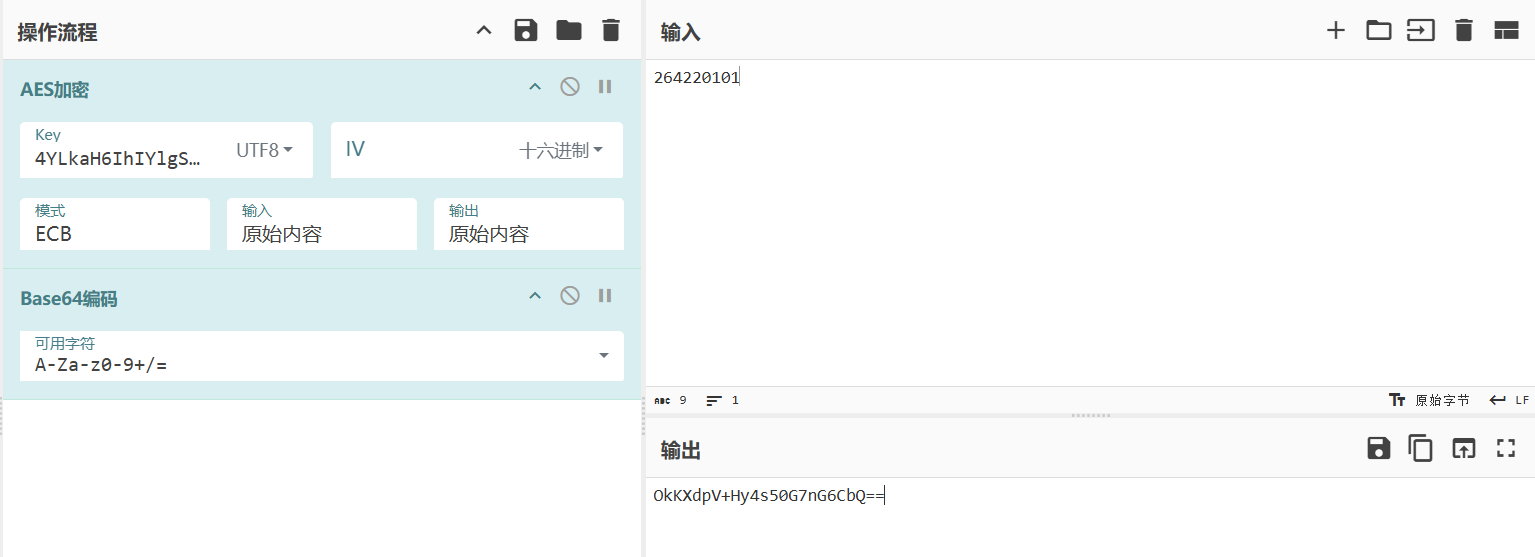Copy output to clipboard

click(x=1421, y=448)
